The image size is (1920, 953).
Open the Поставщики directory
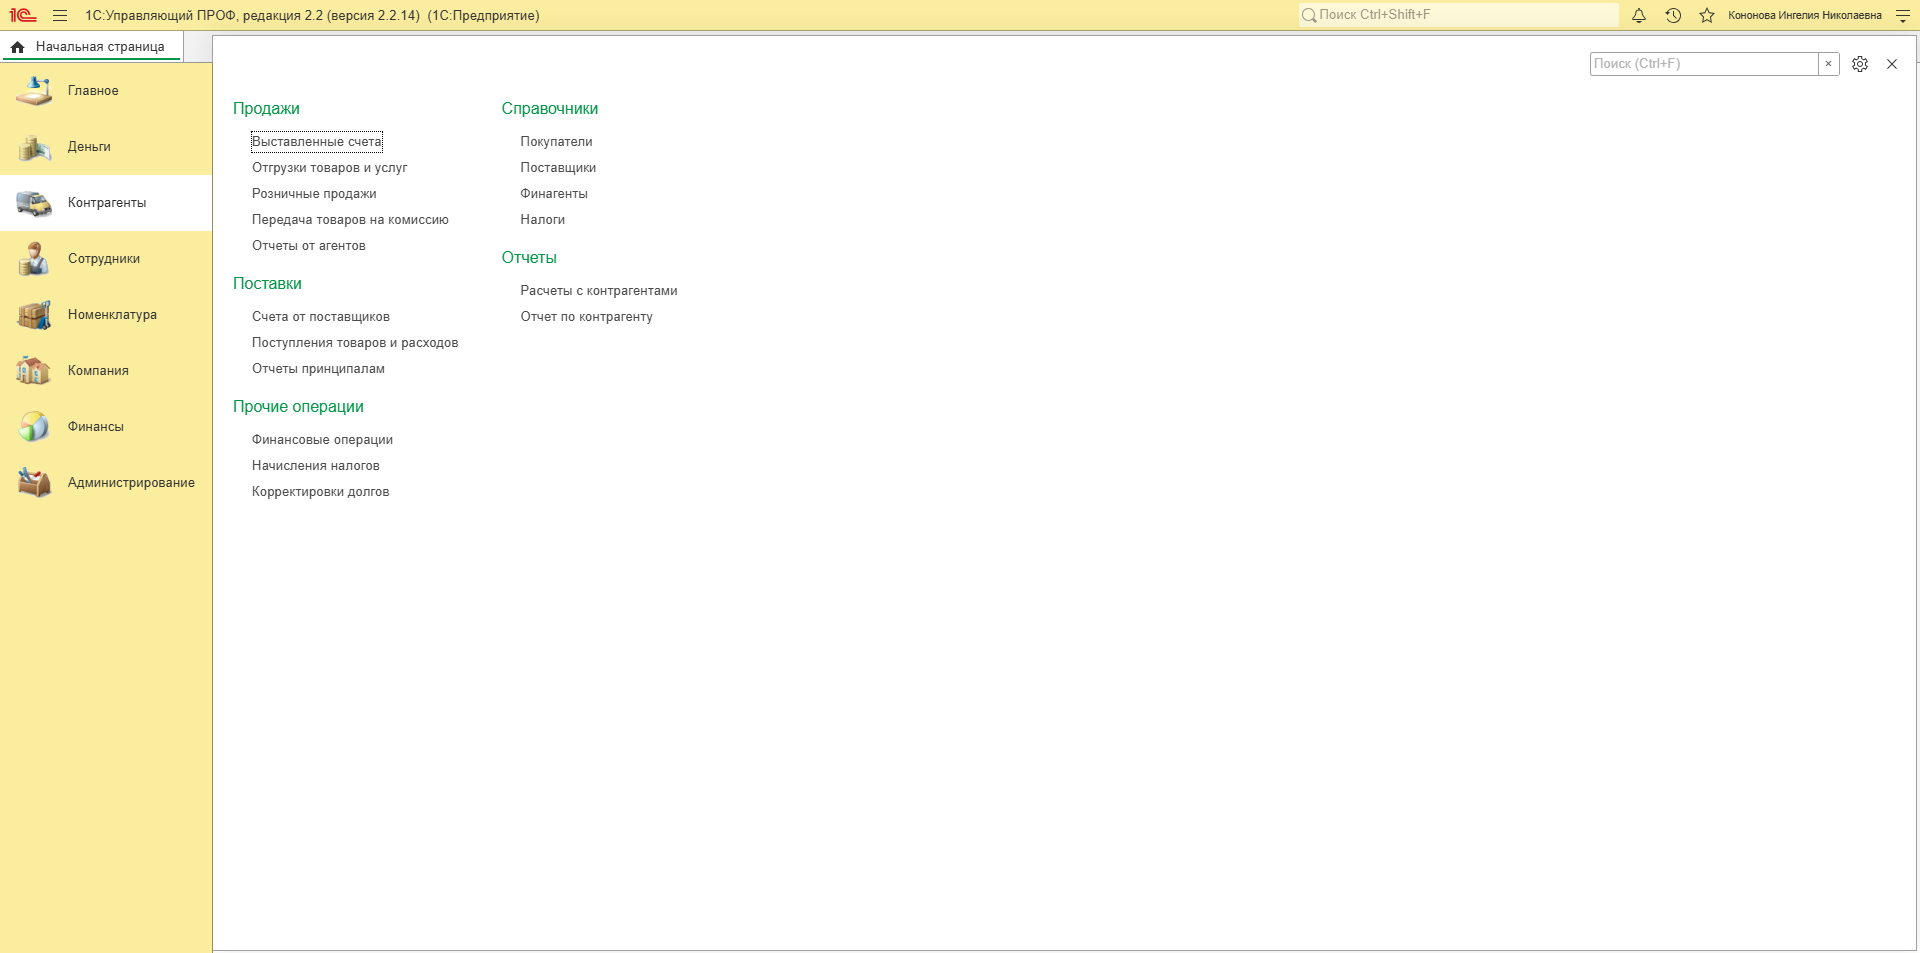pyautogui.click(x=558, y=168)
